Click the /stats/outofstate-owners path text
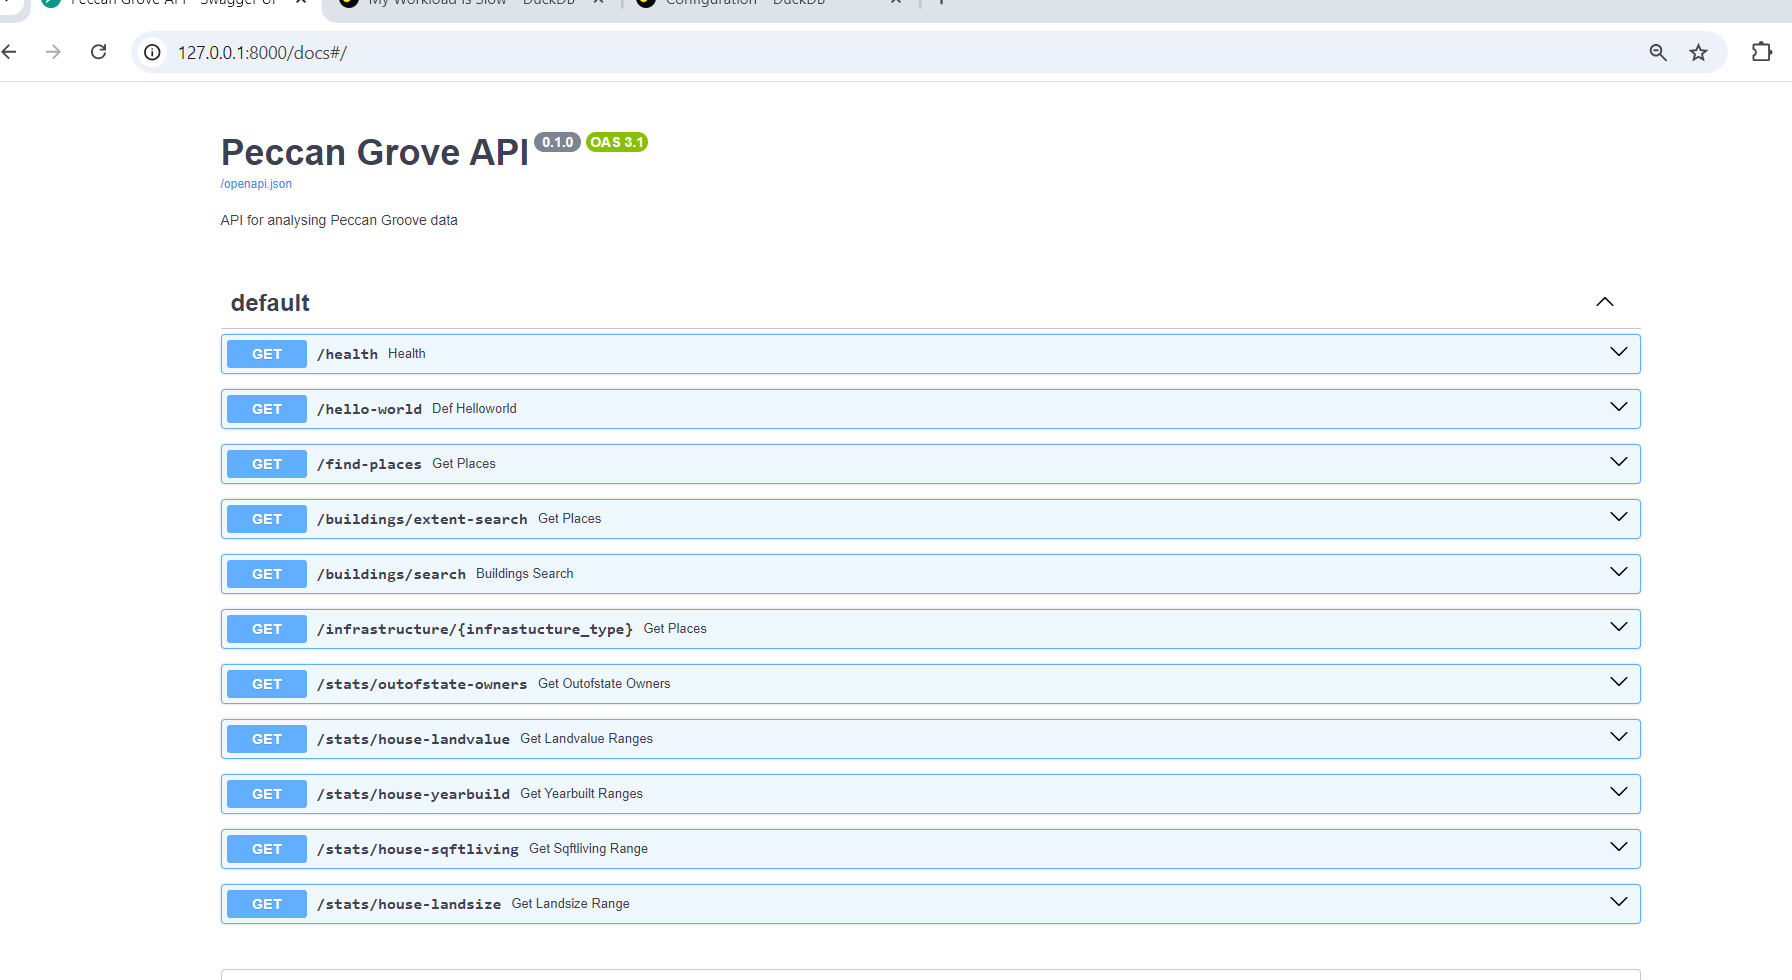Viewport: 1792px width, 980px height. click(422, 684)
